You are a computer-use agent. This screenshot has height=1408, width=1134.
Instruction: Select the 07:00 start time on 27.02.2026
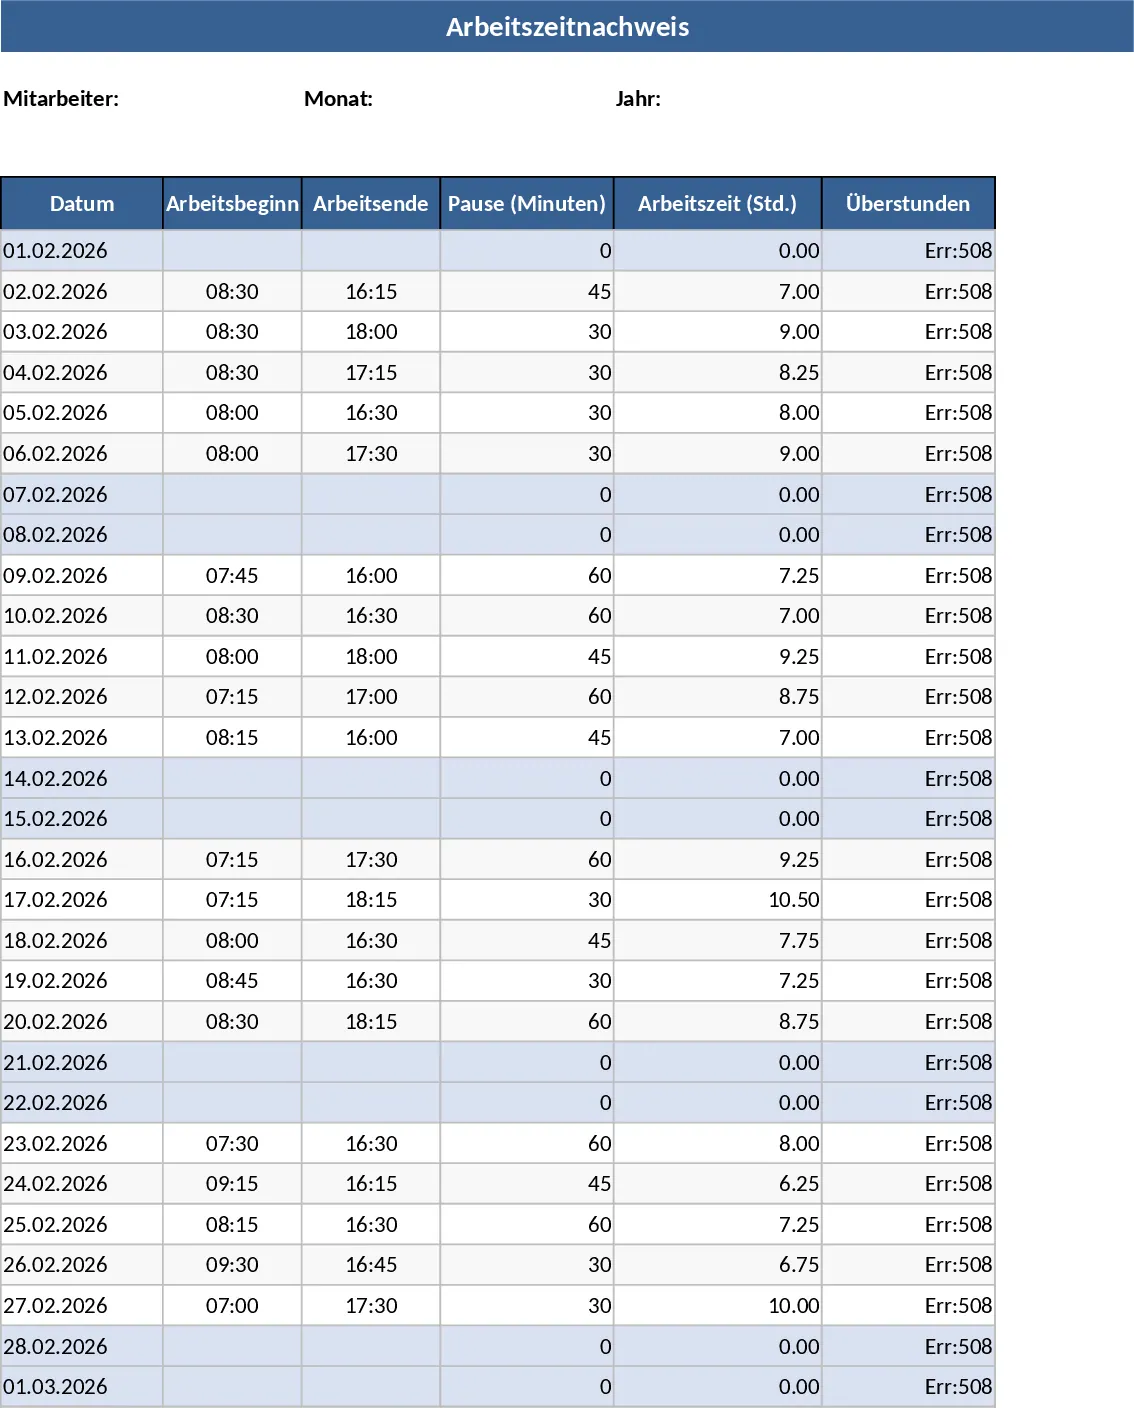point(232,1305)
